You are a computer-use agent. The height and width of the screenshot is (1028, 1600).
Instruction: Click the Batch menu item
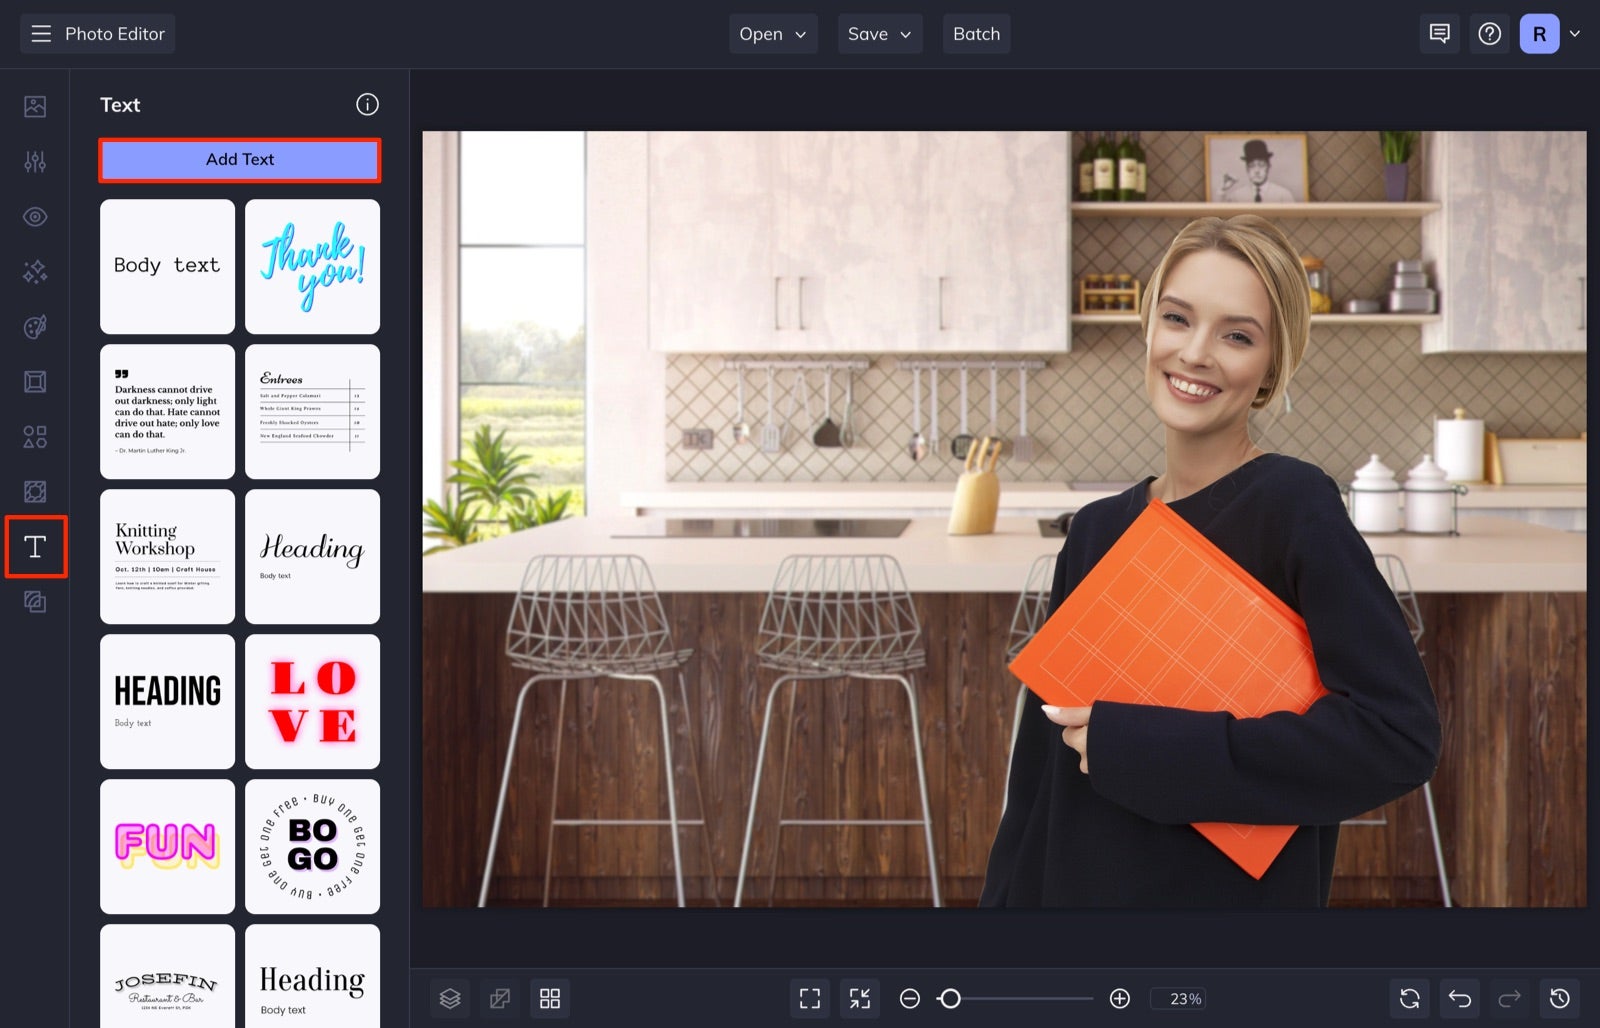click(976, 33)
